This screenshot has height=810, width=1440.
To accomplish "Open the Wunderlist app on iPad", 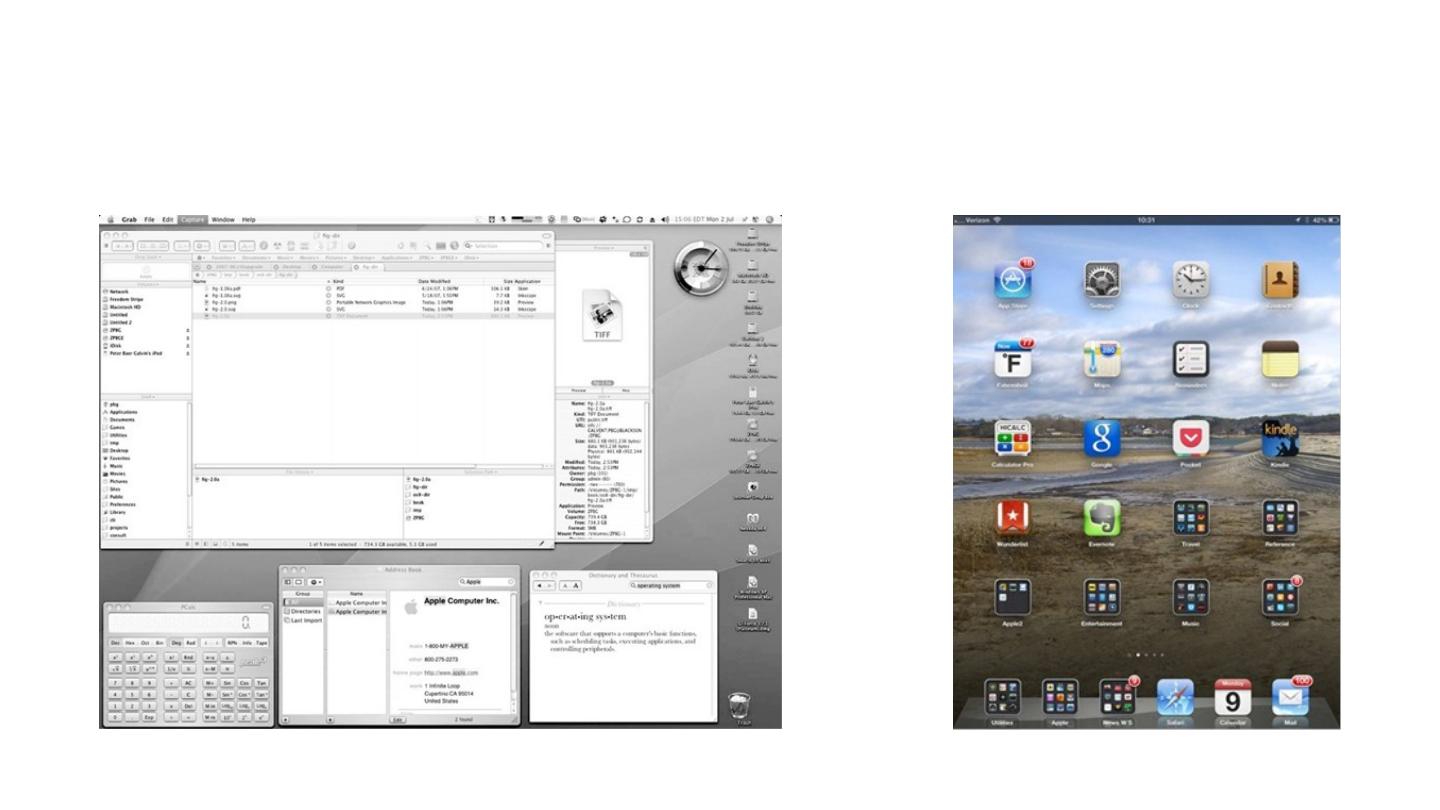I will (x=1013, y=518).
